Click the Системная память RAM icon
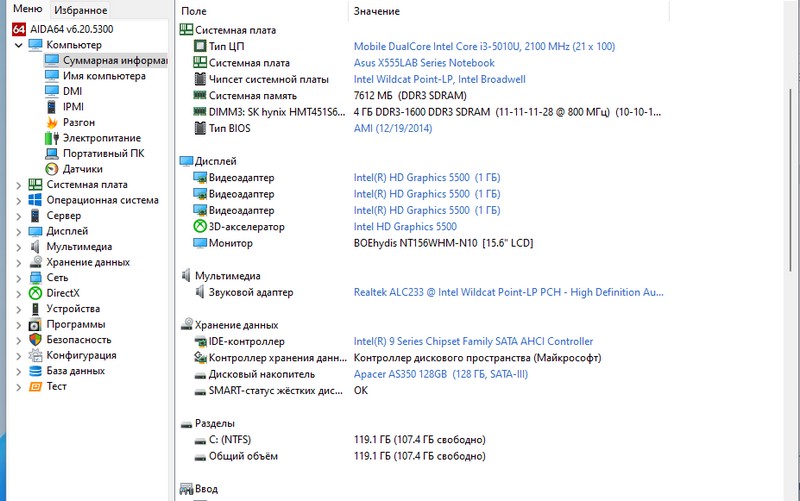Image resolution: width=800 pixels, height=501 pixels. [x=200, y=95]
